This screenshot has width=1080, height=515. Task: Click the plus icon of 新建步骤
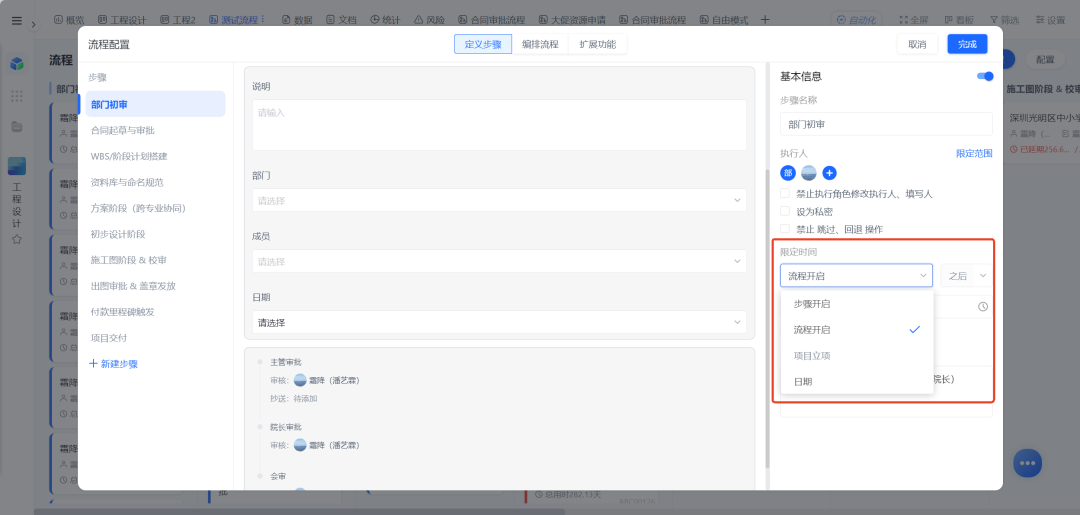[94, 364]
